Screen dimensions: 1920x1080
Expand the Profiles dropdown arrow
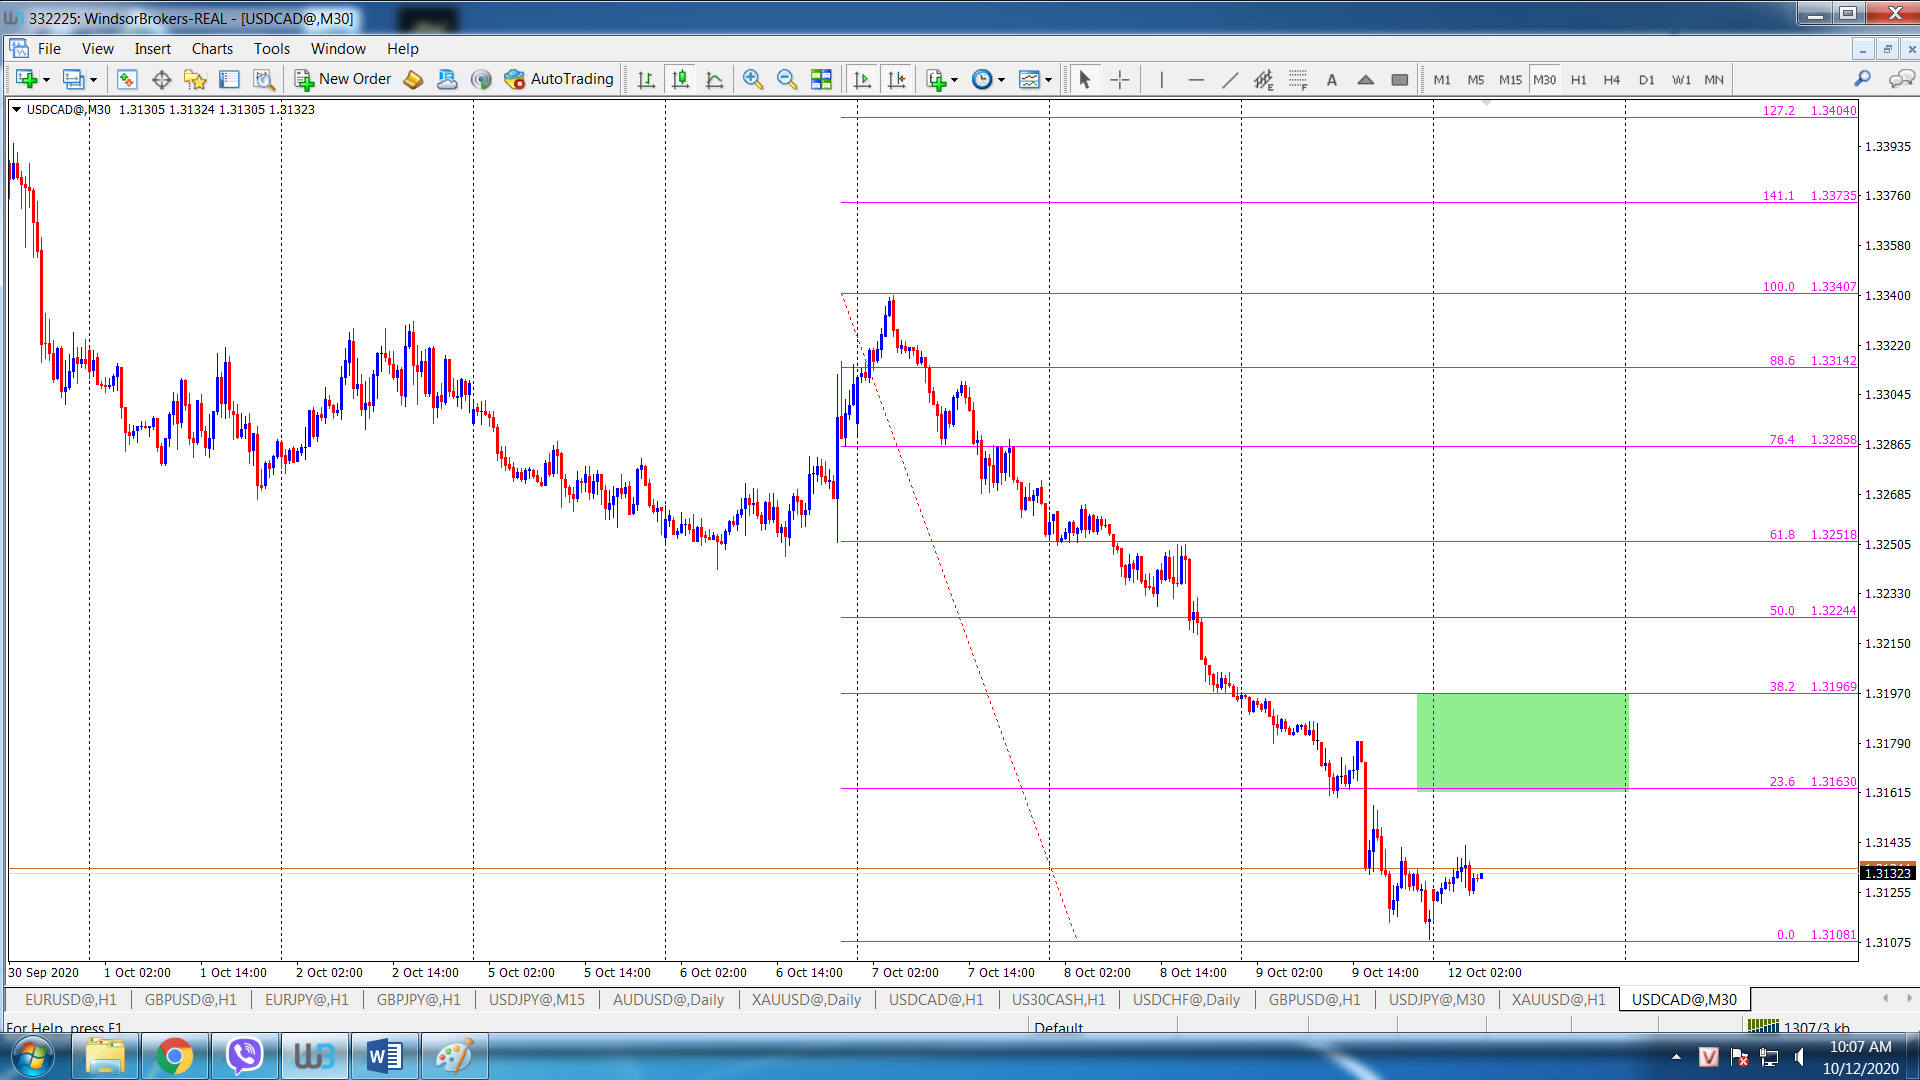(93, 80)
